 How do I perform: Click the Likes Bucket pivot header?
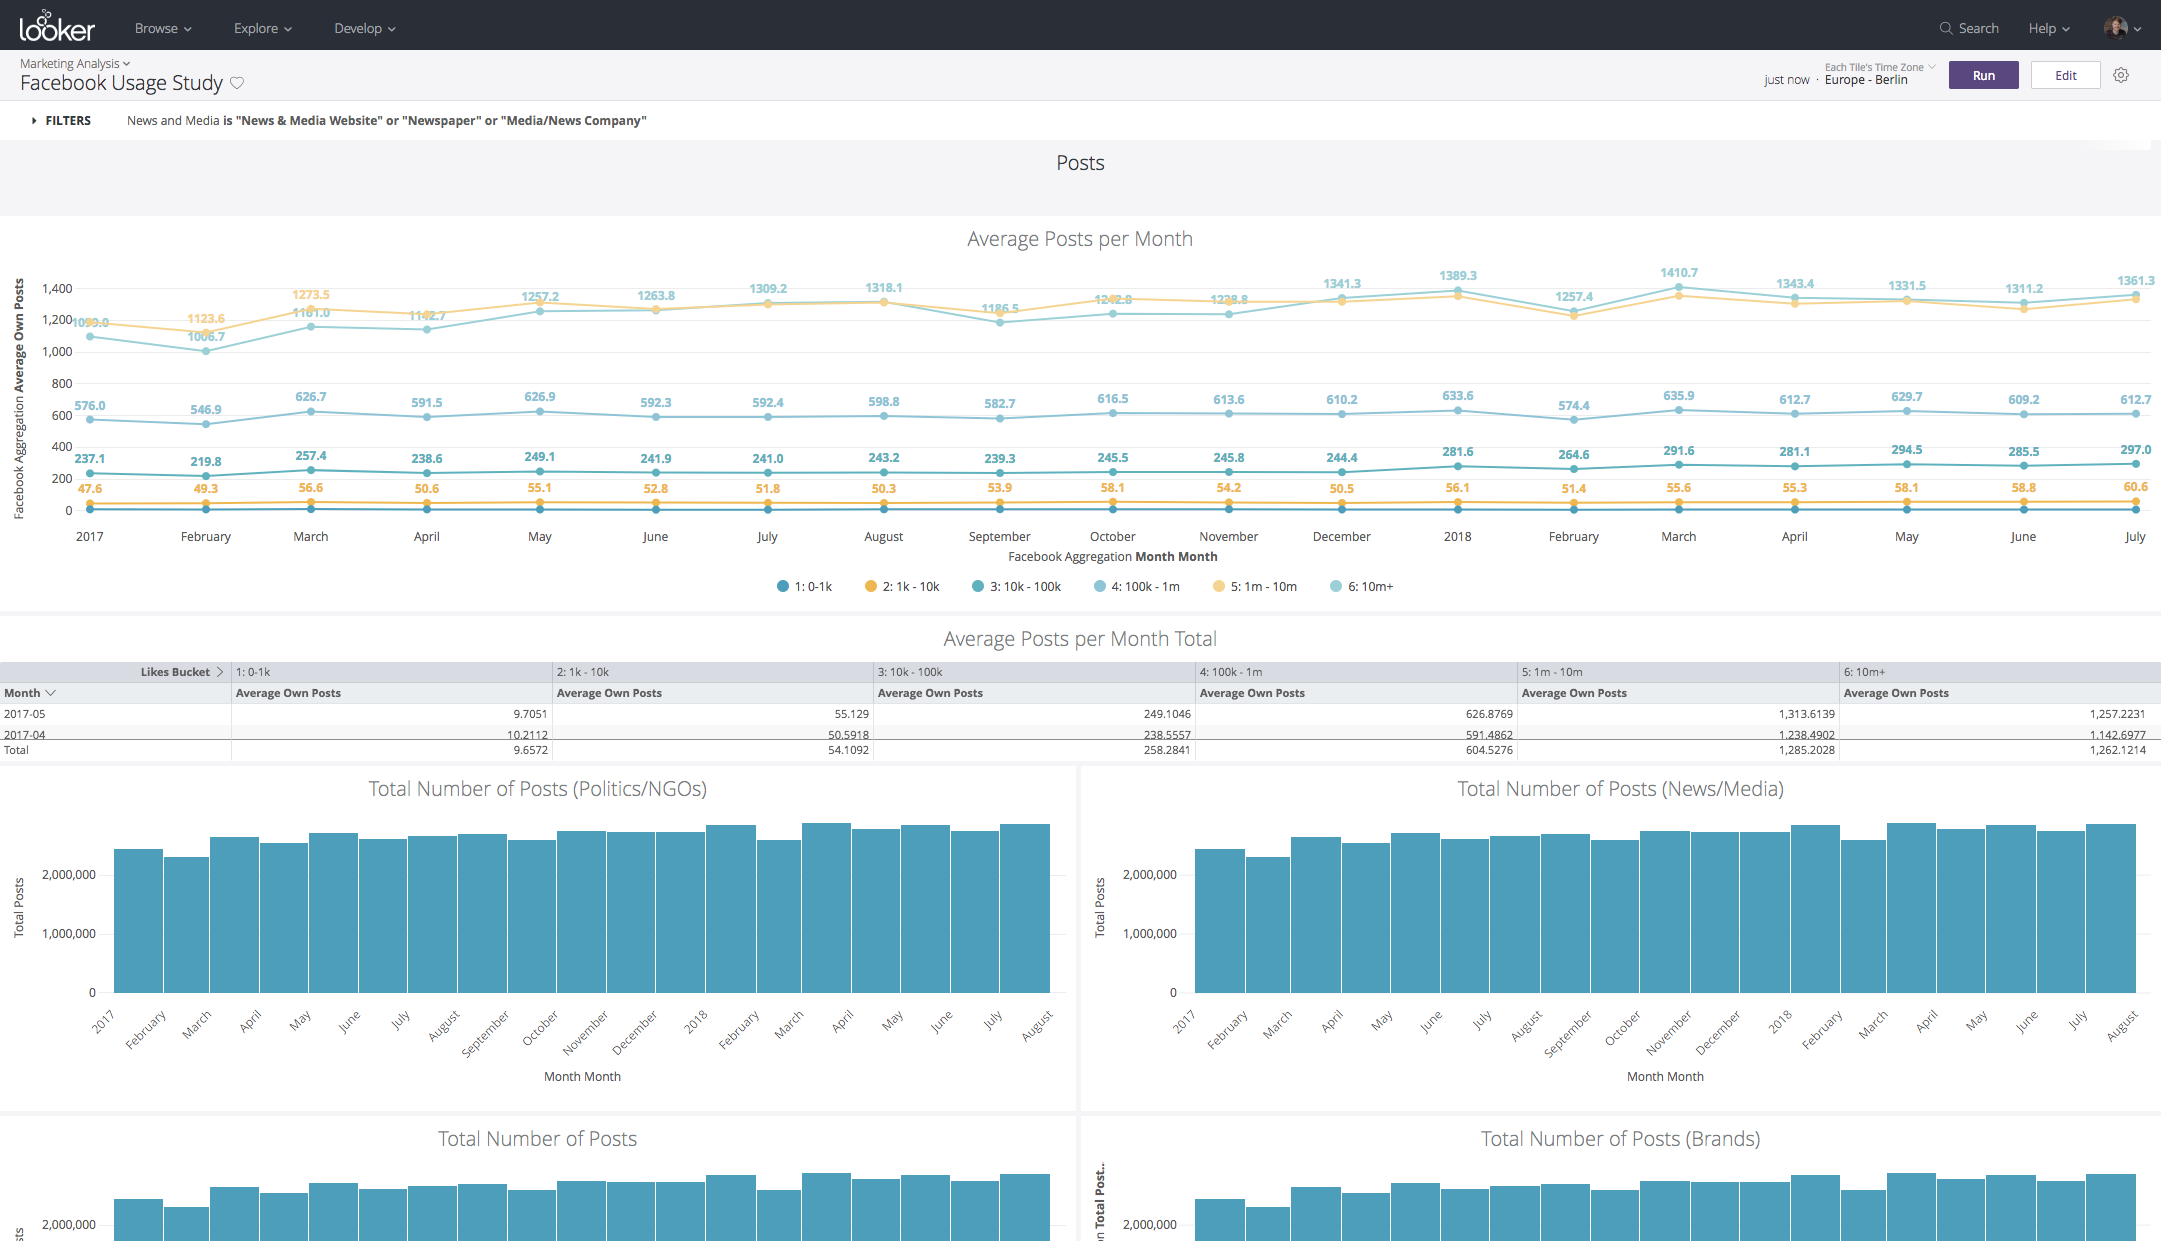pos(181,672)
